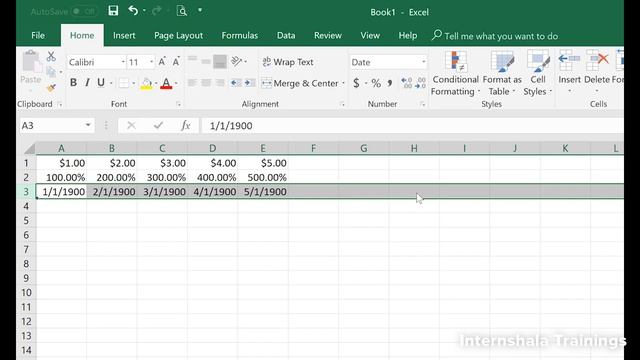The width and height of the screenshot is (640, 360).
Task: Open Conditional Formatting menu
Action: tap(456, 73)
